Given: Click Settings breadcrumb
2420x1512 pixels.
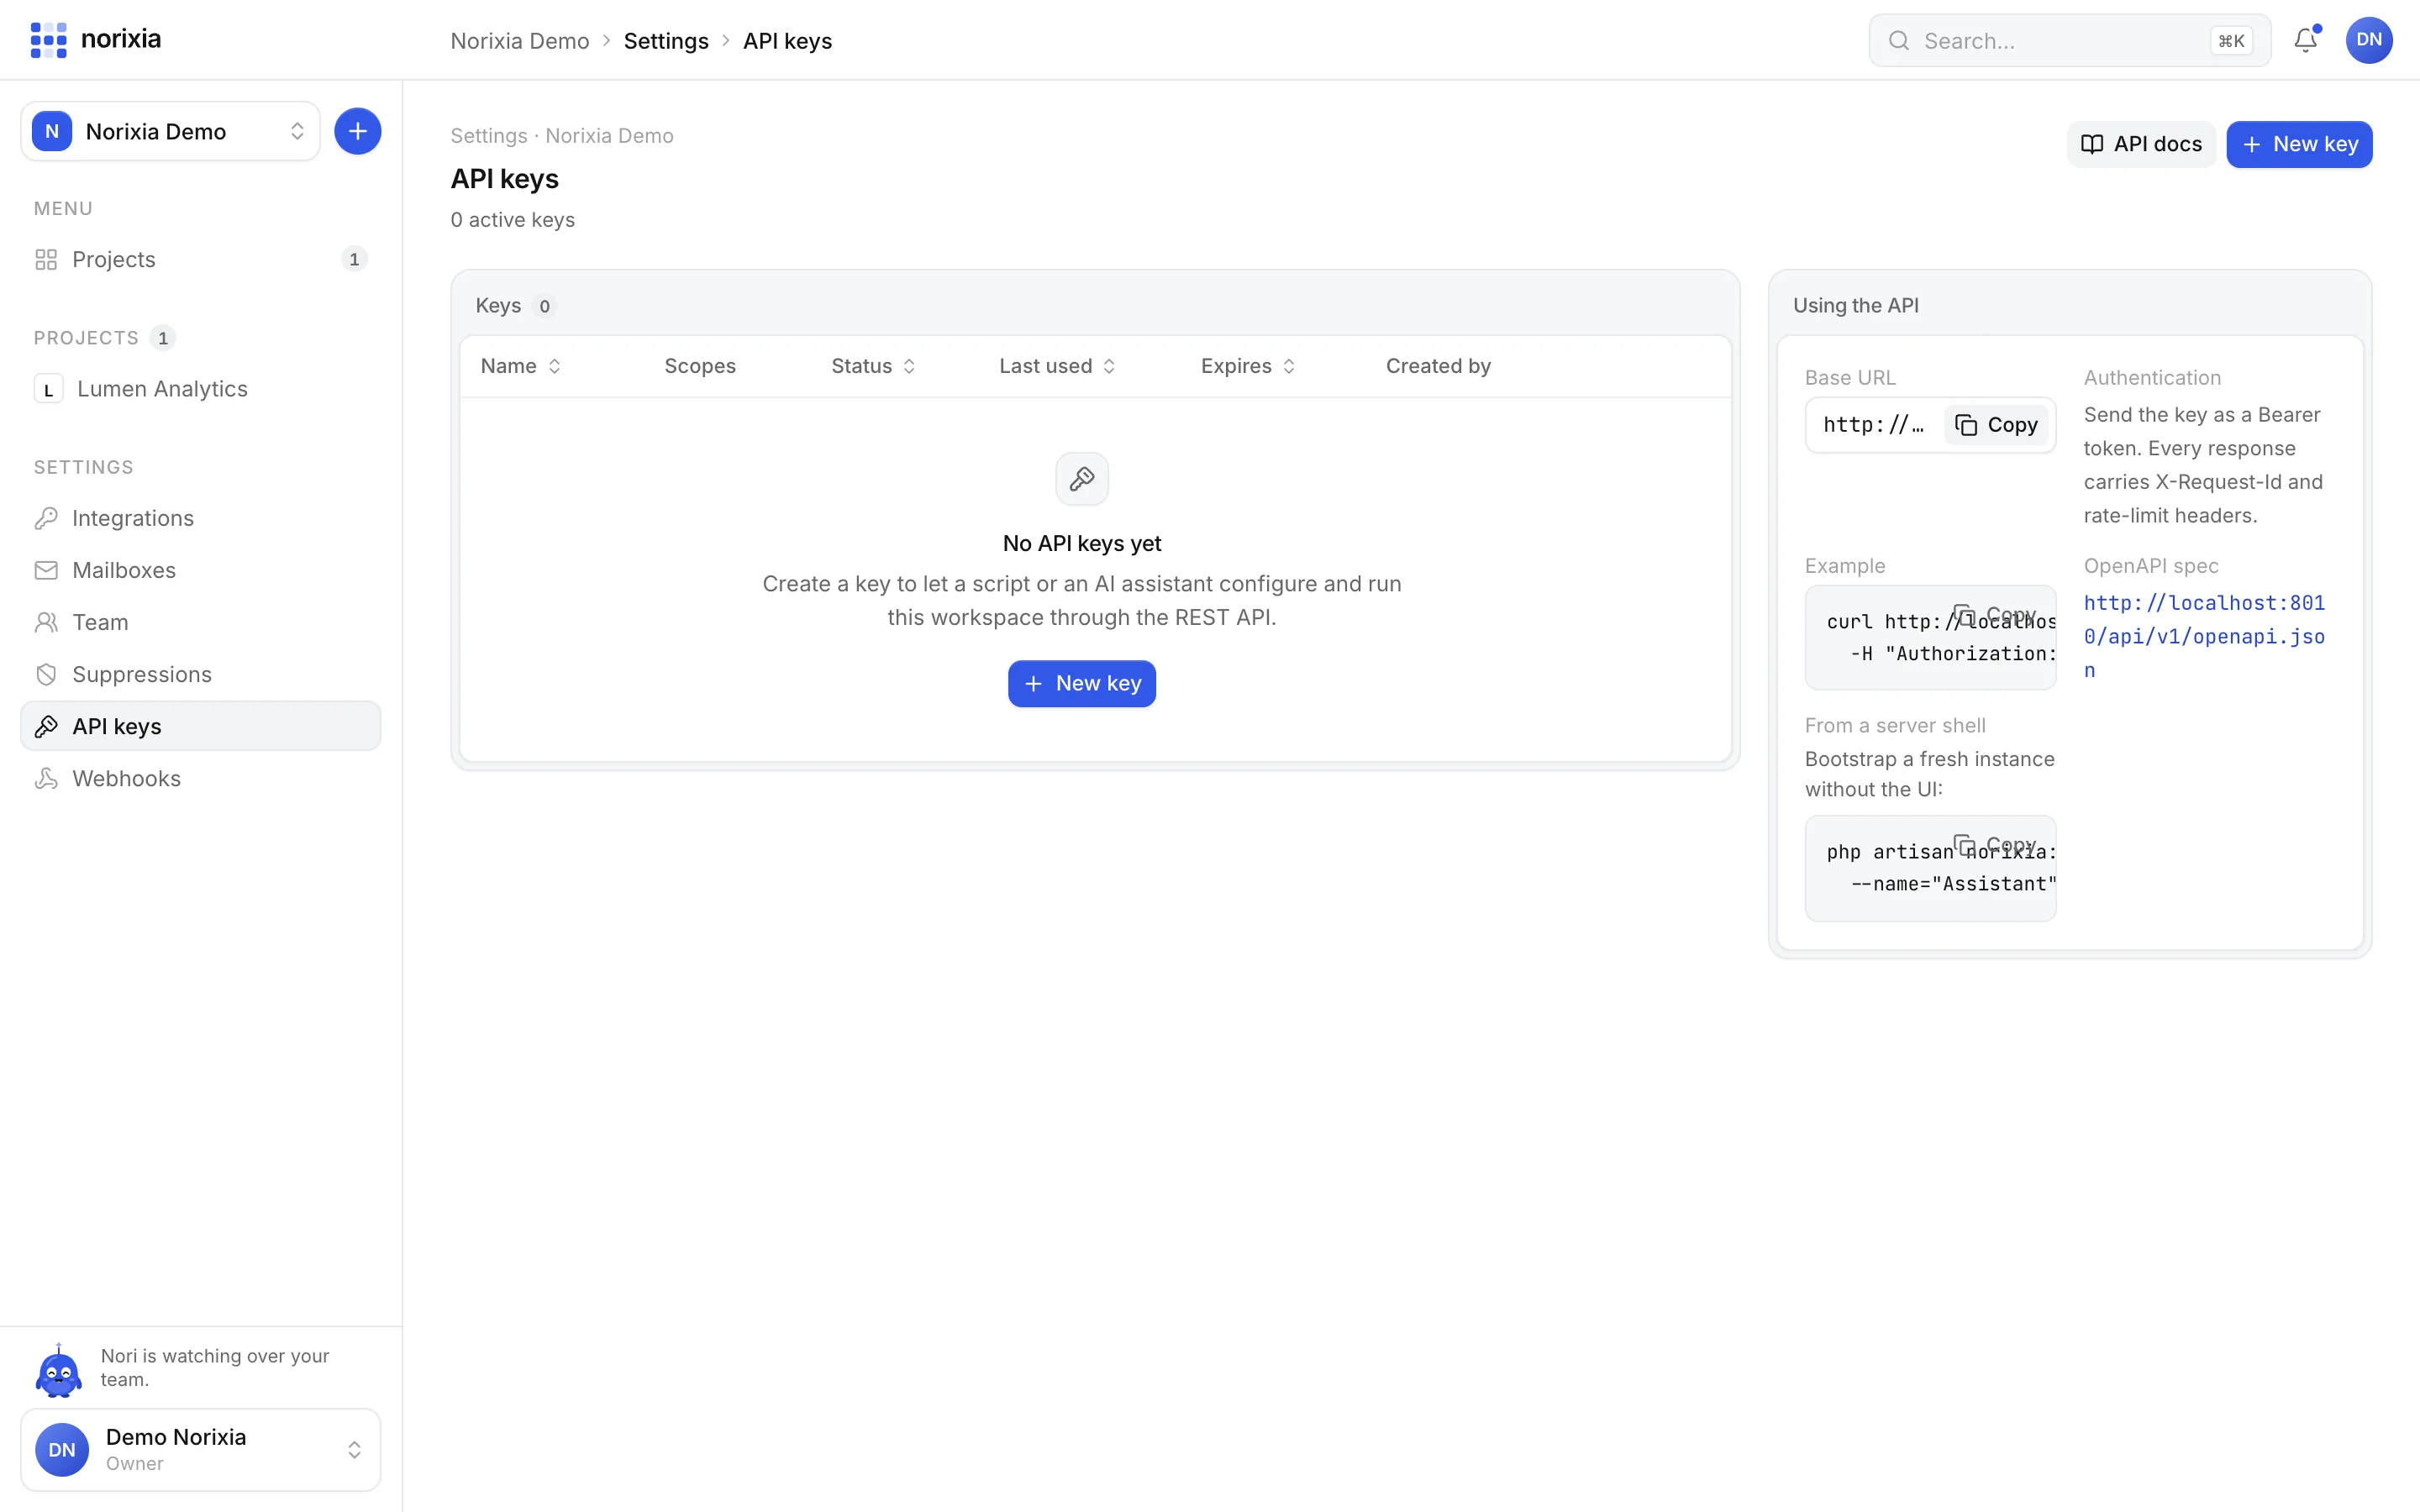Looking at the screenshot, I should (x=666, y=41).
